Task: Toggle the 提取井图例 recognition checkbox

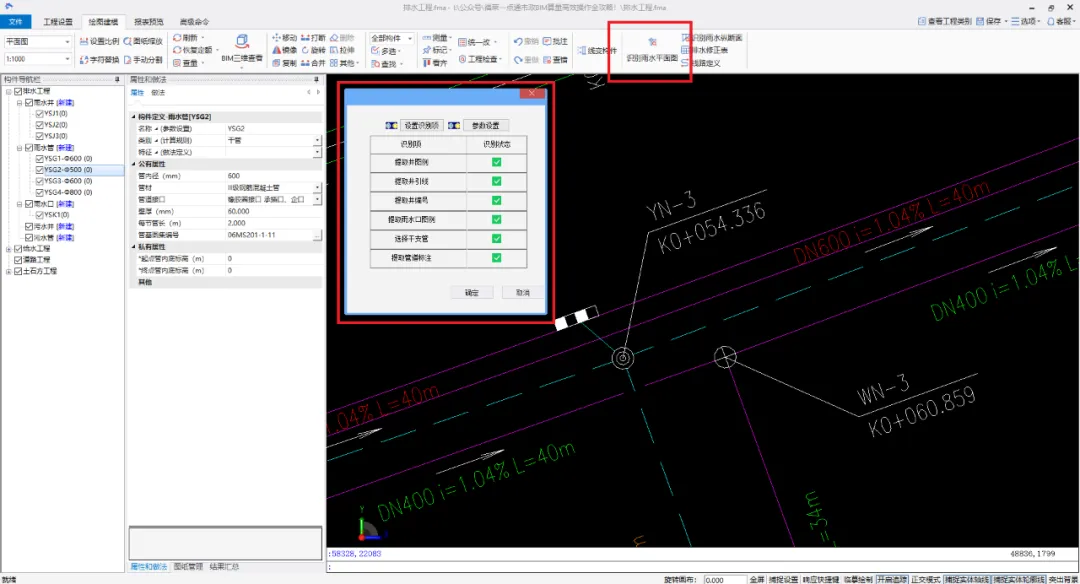Action: point(497,163)
